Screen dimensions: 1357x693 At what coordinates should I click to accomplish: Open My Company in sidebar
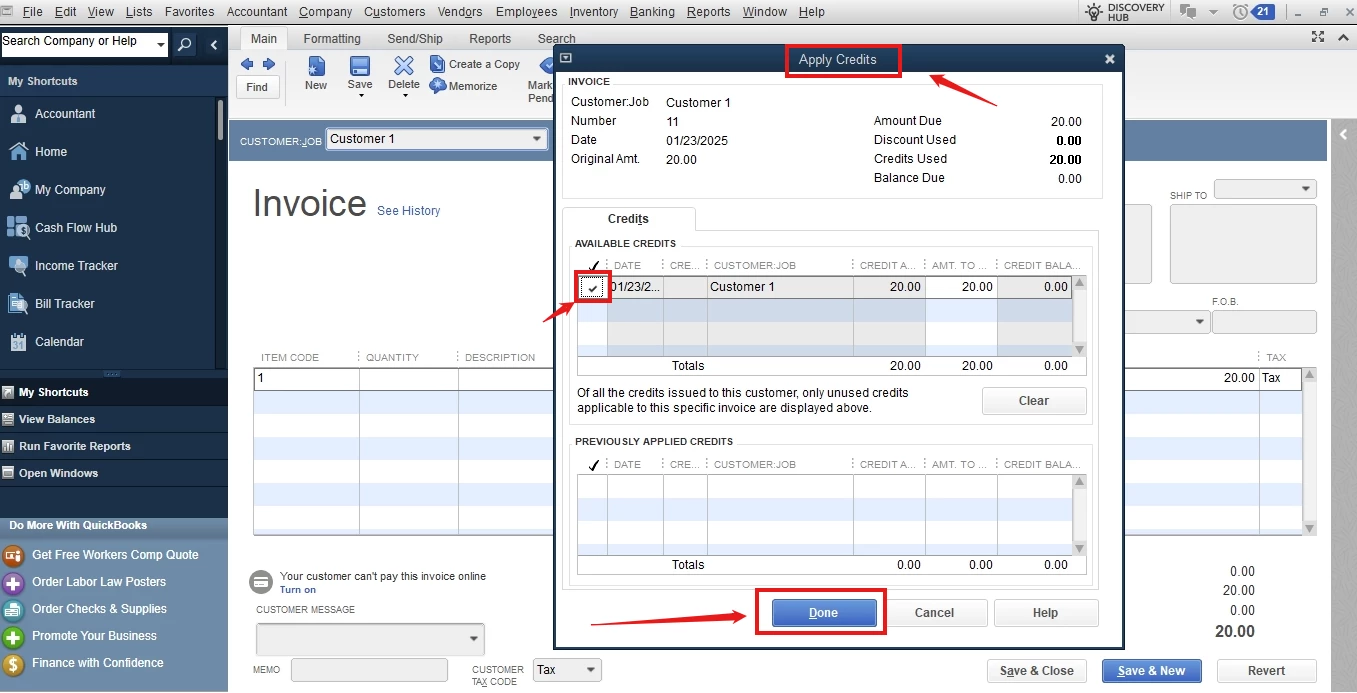click(x=70, y=190)
